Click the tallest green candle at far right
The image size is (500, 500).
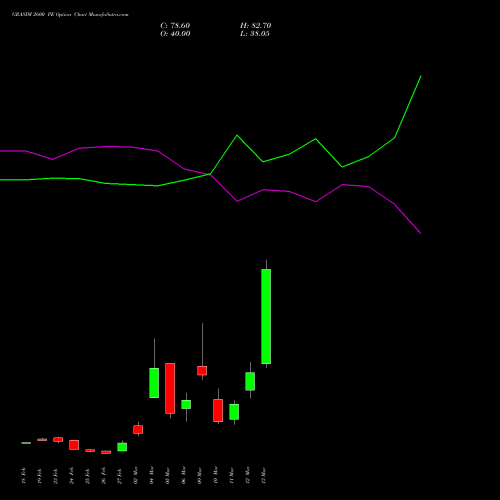tap(266, 316)
